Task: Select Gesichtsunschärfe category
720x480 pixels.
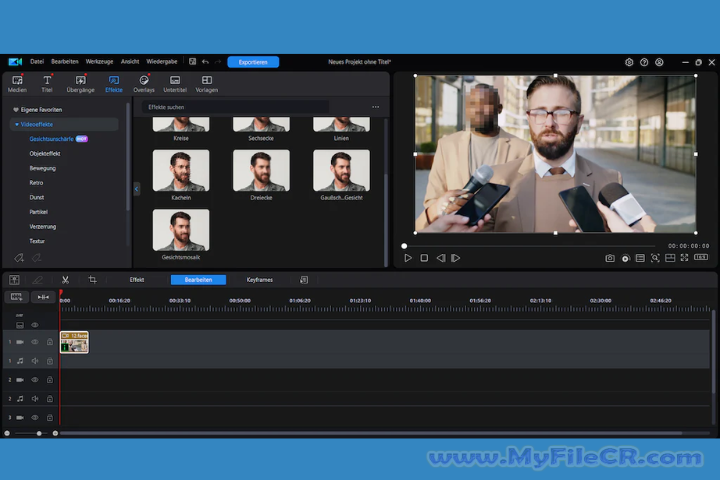Action: coord(51,139)
